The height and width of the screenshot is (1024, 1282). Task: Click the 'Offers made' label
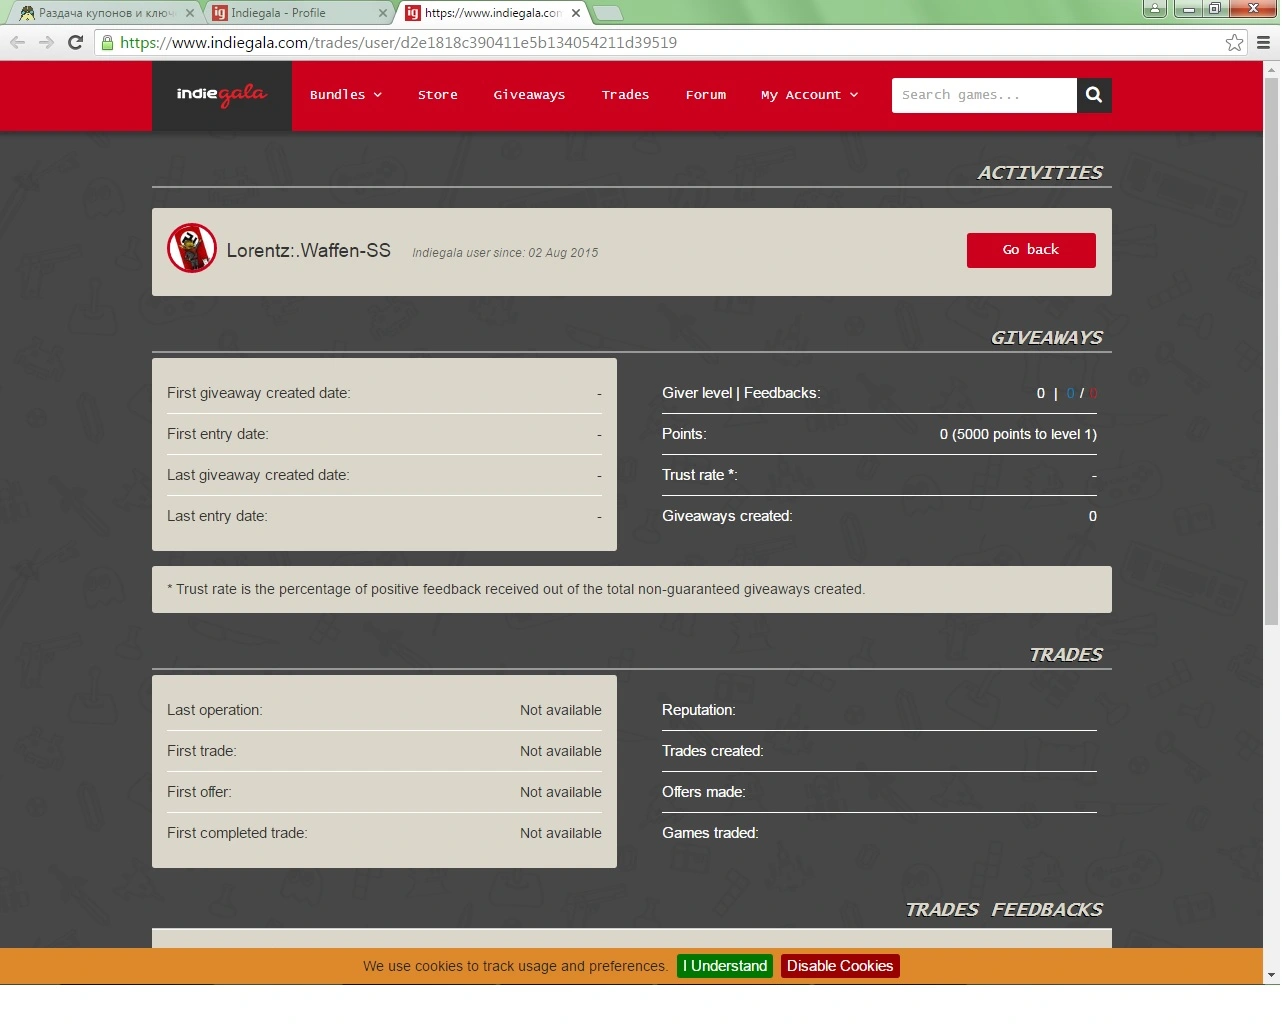704,792
